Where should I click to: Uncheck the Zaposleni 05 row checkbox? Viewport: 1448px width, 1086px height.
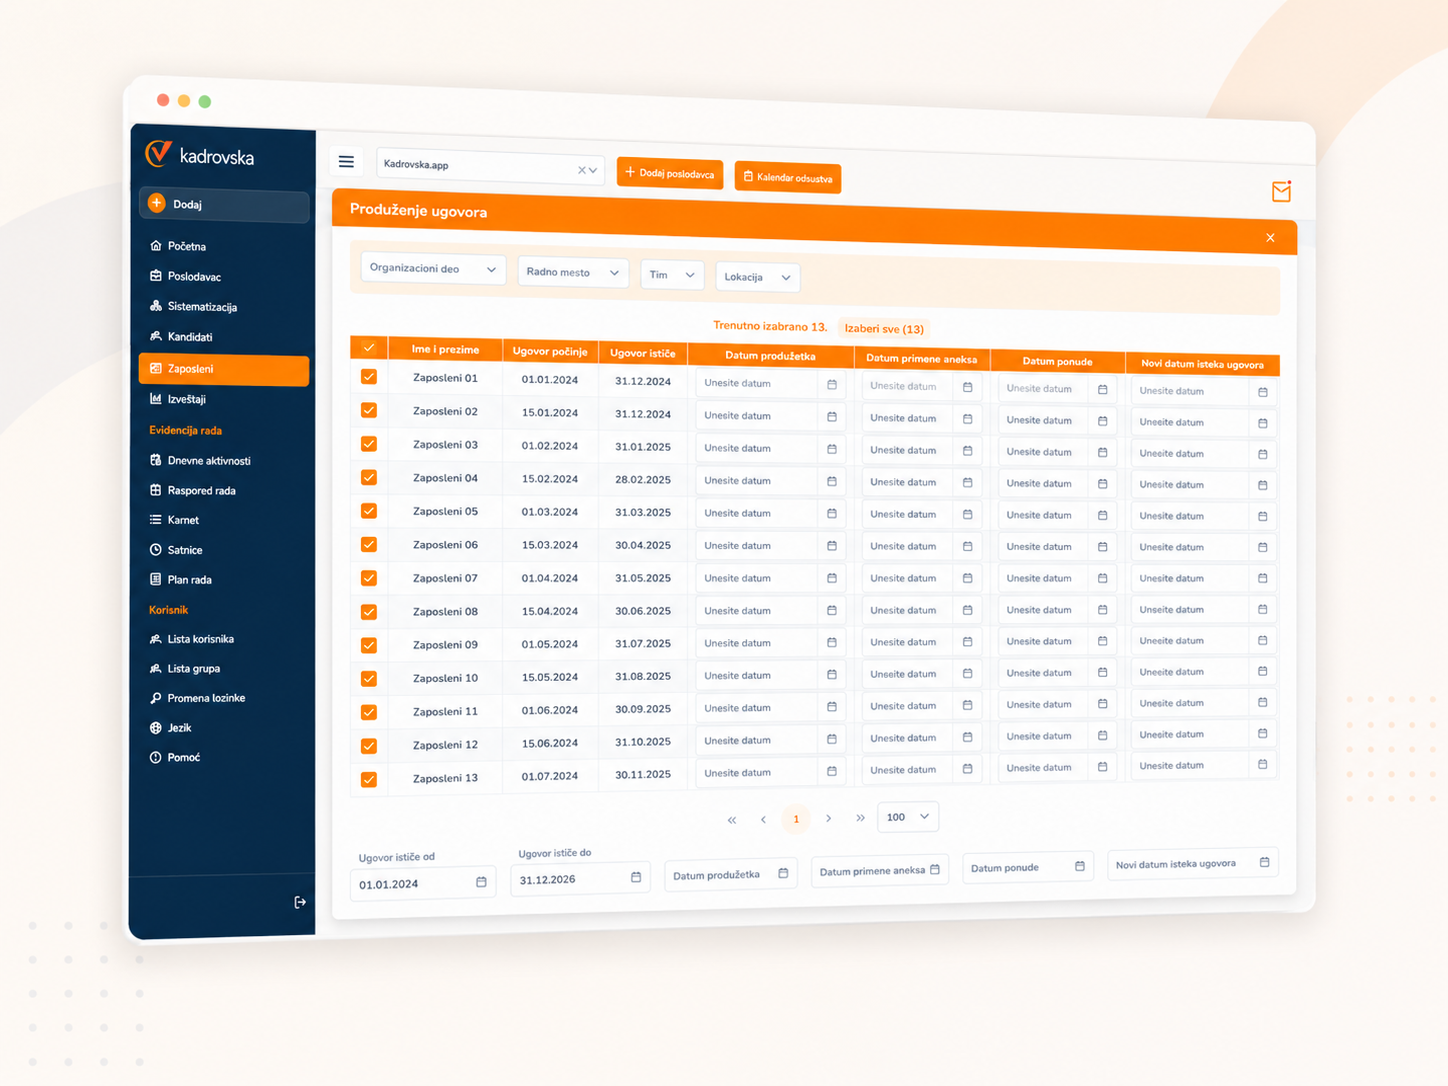369,511
